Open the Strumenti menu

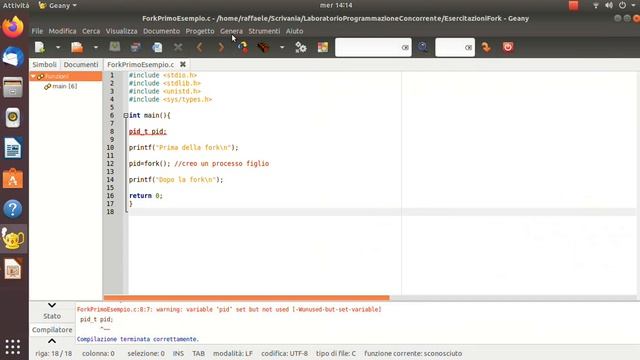tap(264, 31)
